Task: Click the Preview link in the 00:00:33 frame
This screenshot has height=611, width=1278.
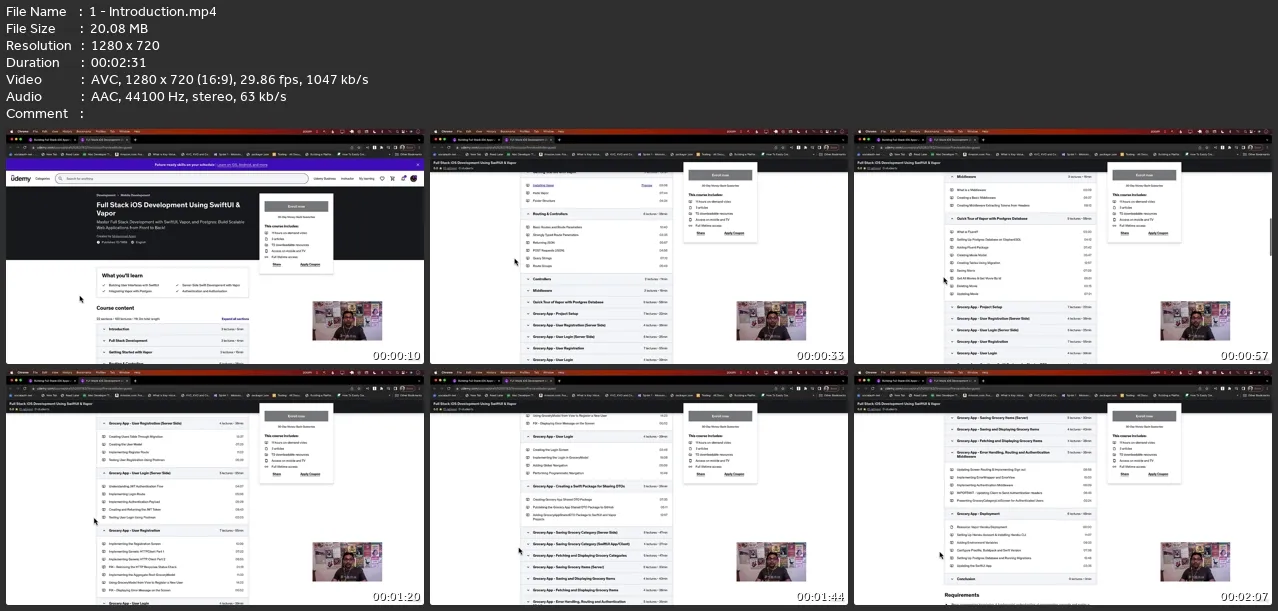Action: coord(646,186)
